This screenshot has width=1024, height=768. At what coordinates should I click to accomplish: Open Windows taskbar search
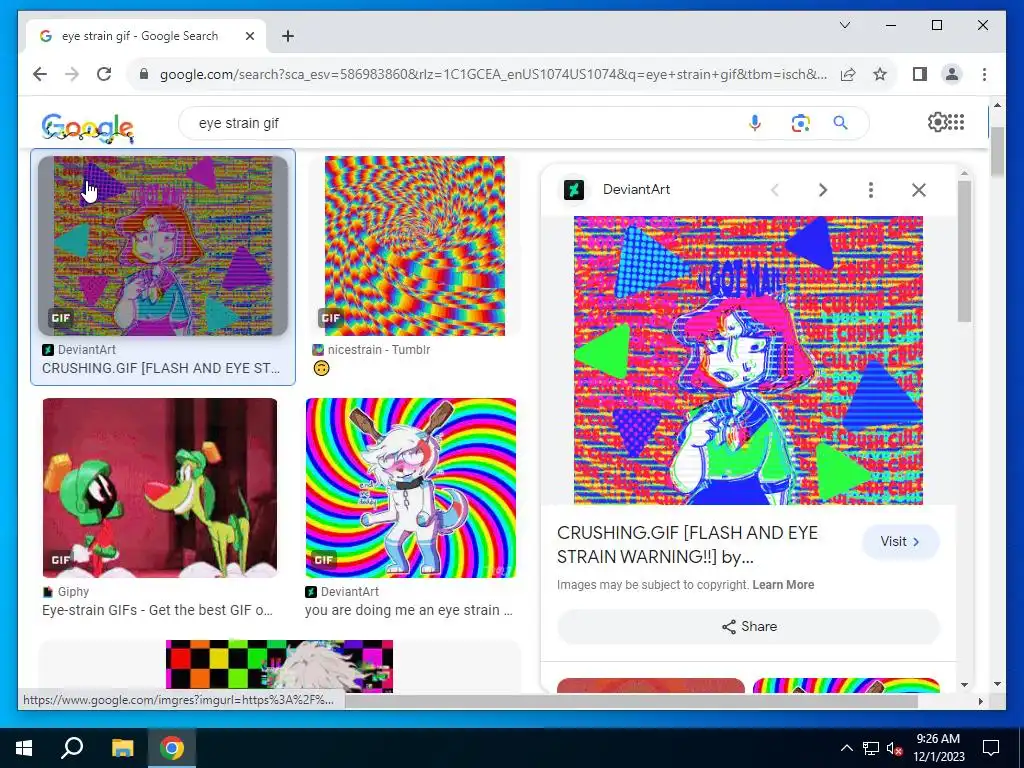[x=72, y=748]
